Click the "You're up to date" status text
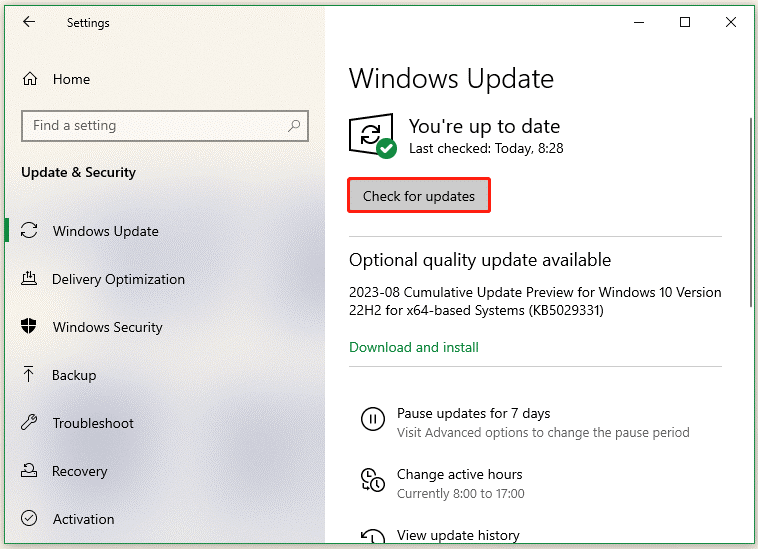 pos(484,126)
